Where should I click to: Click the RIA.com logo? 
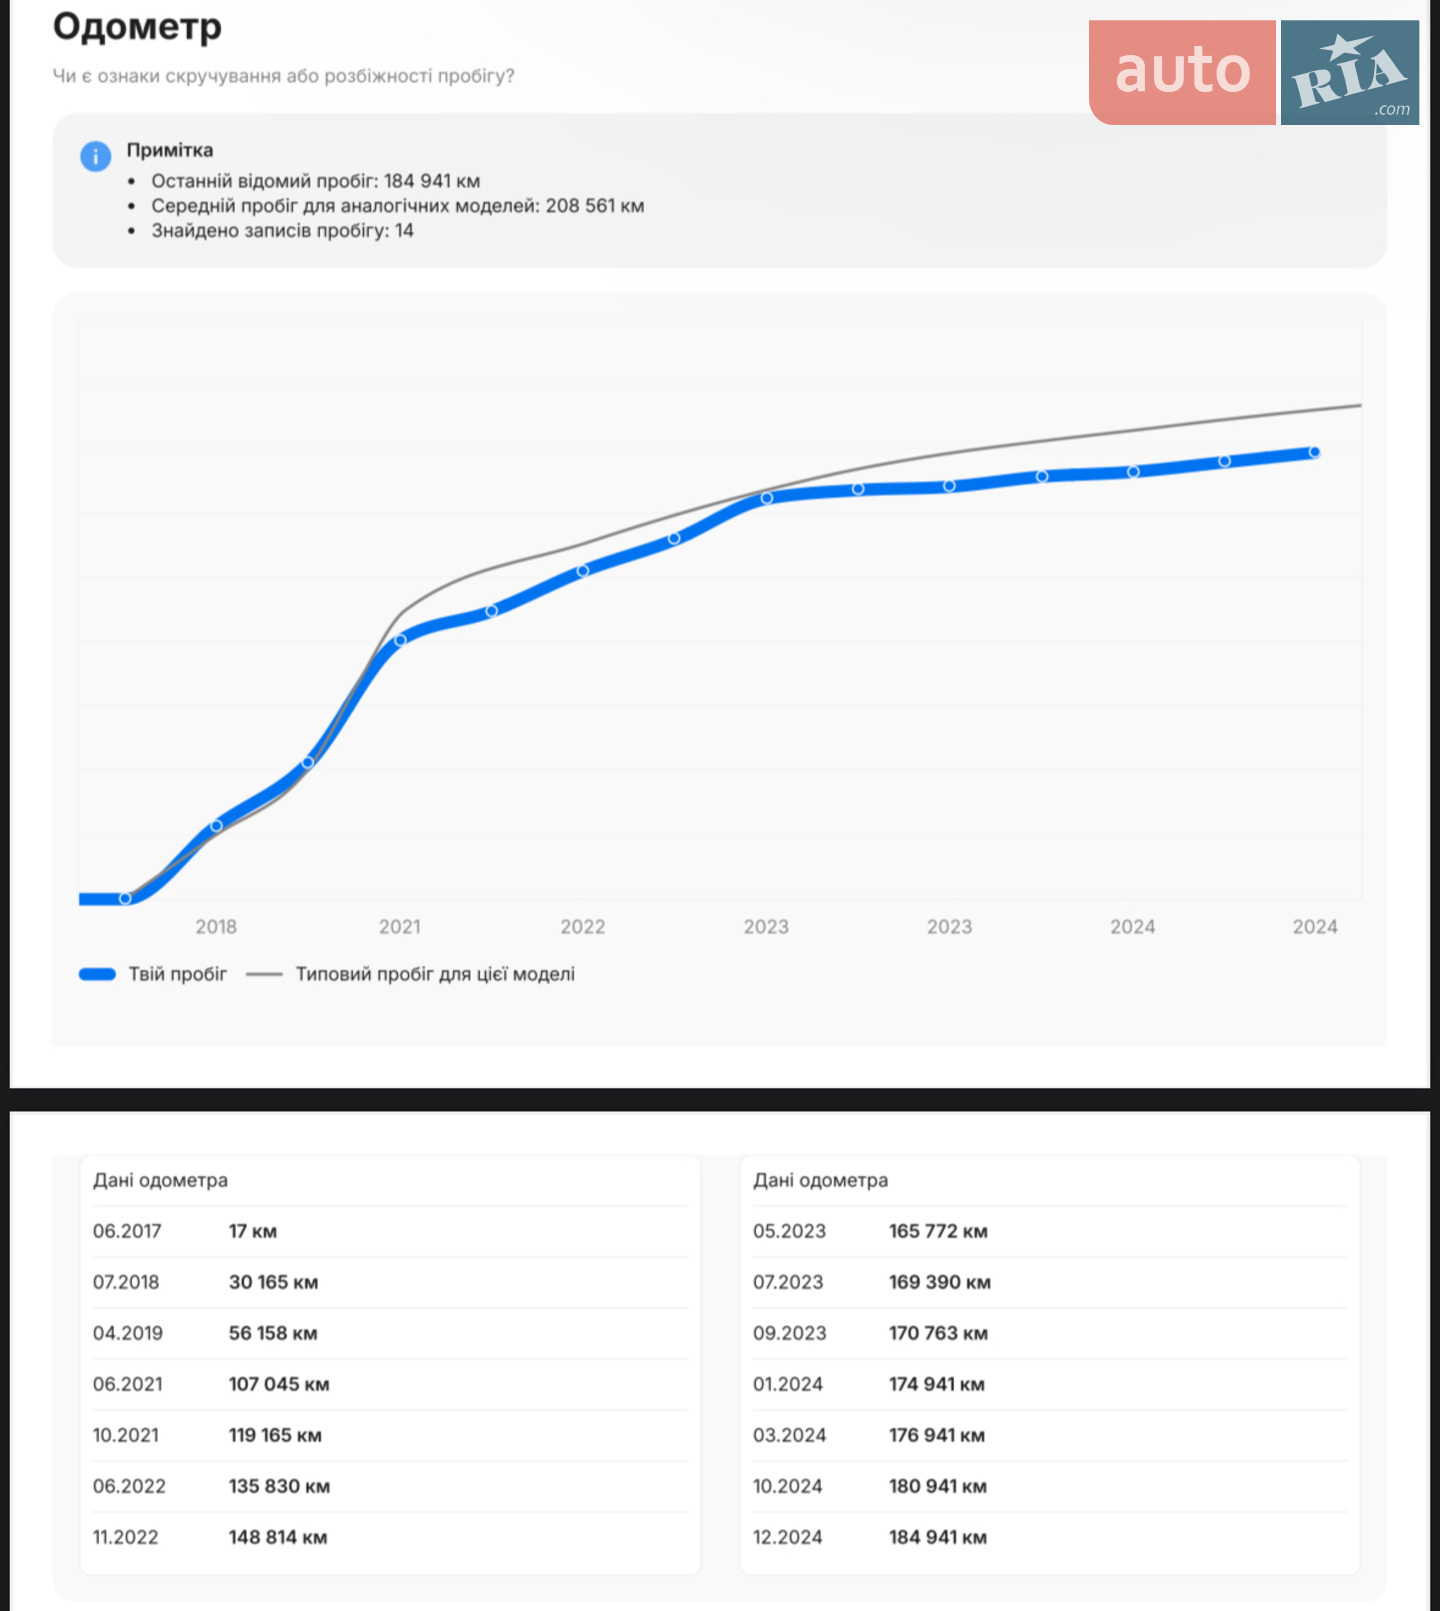pyautogui.click(x=1350, y=72)
